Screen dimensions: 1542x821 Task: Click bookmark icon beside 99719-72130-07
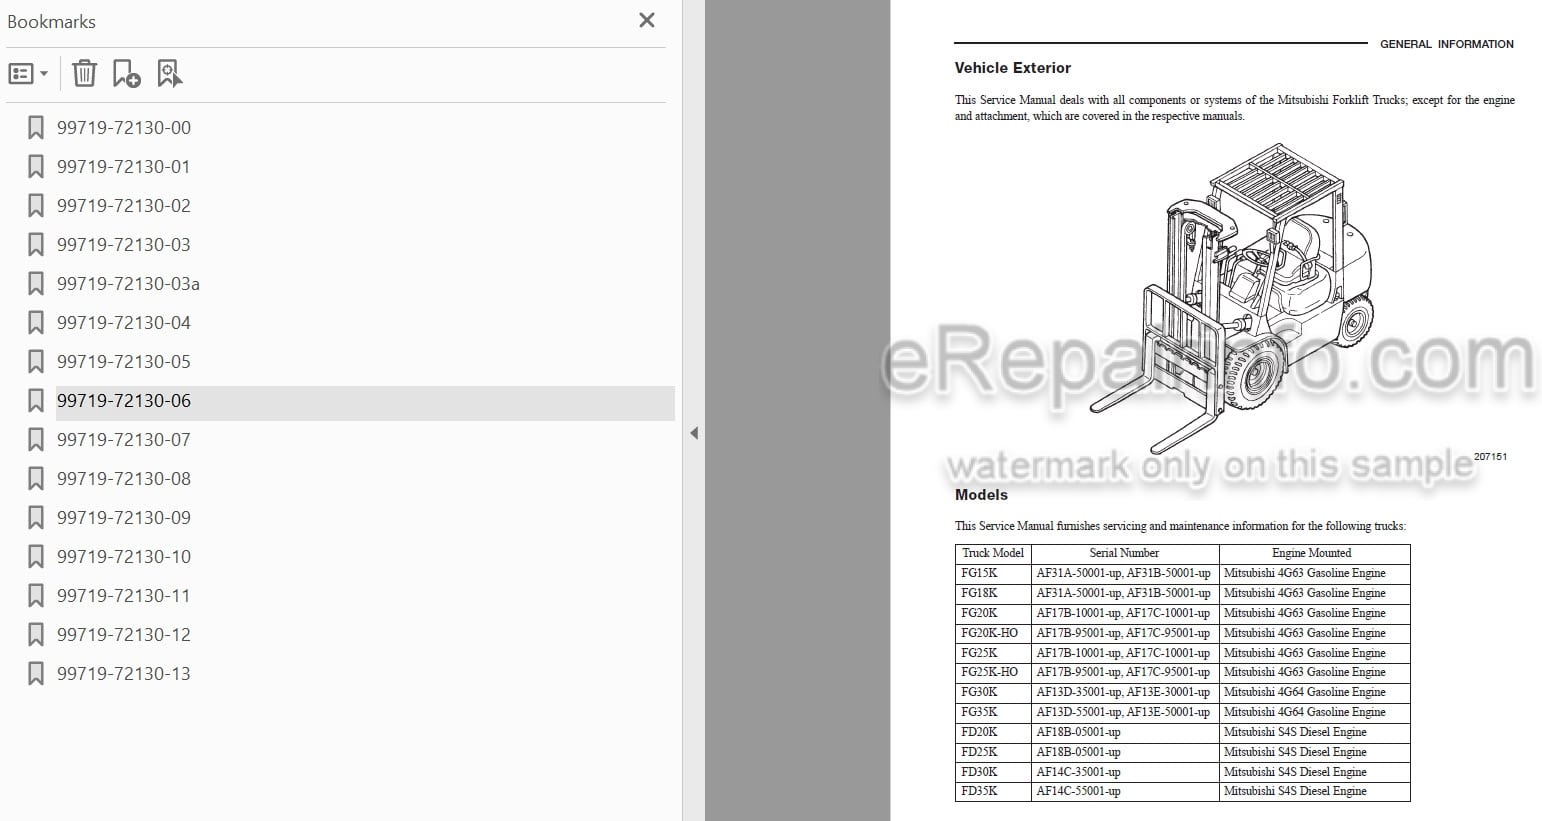click(36, 439)
